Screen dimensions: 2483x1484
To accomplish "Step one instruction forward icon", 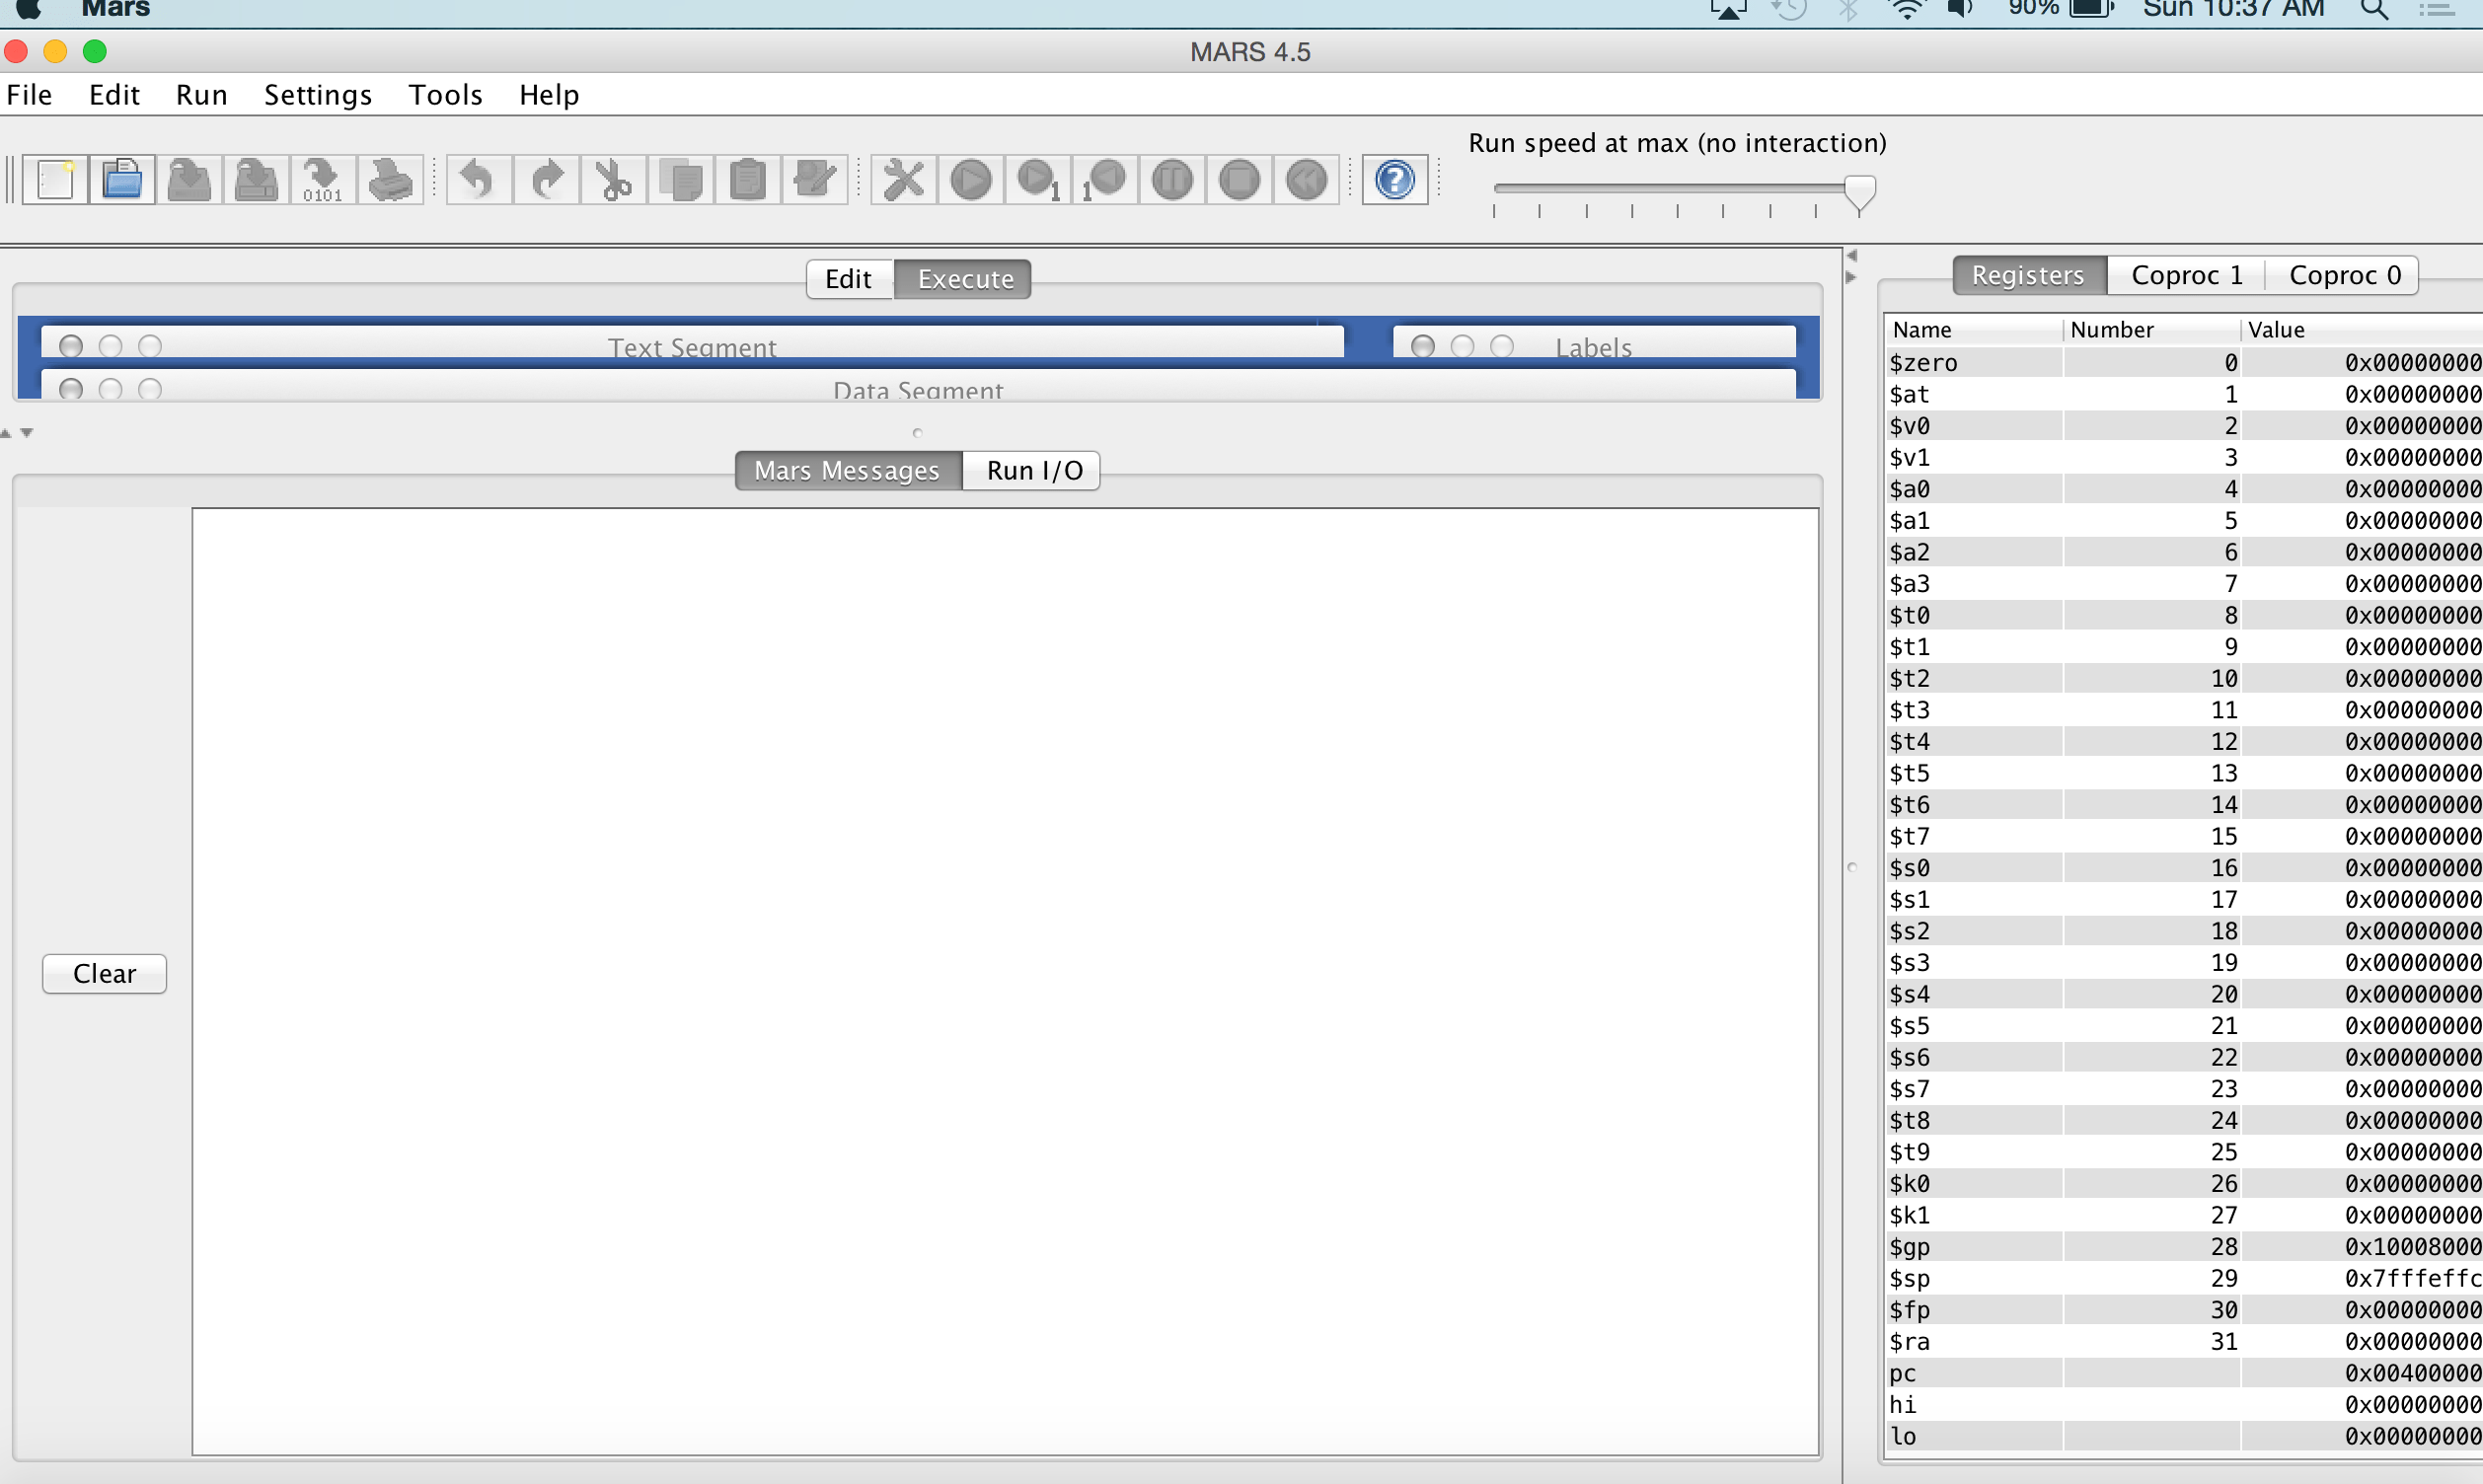I will point(1038,180).
